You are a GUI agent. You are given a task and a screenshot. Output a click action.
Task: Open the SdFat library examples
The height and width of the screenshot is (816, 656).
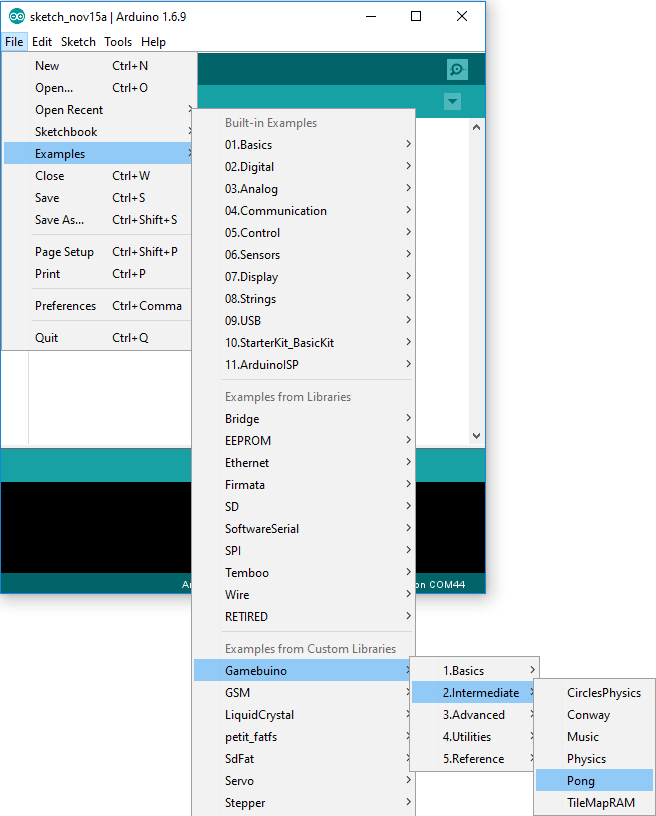click(x=304, y=759)
